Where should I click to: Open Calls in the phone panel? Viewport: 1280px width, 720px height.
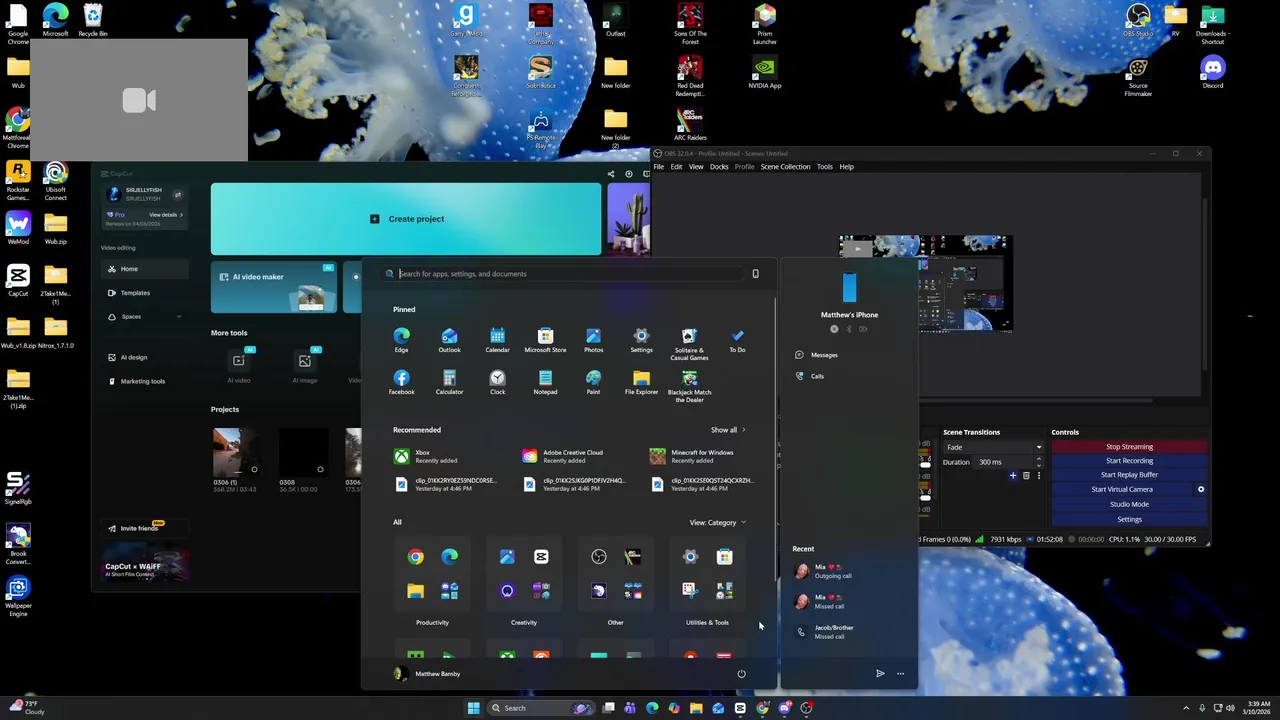(810, 376)
